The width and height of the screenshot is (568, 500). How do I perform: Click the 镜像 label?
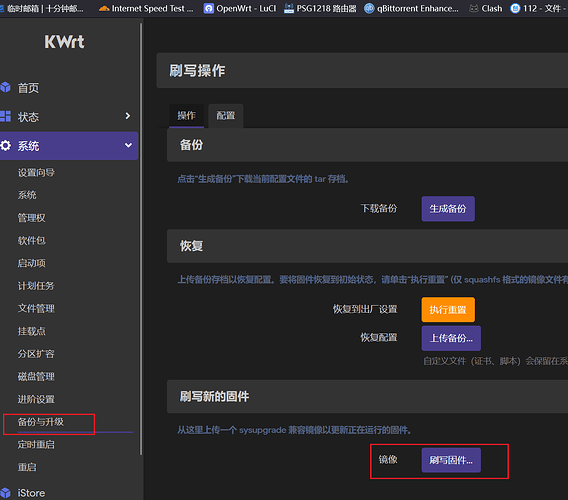pyautogui.click(x=388, y=460)
